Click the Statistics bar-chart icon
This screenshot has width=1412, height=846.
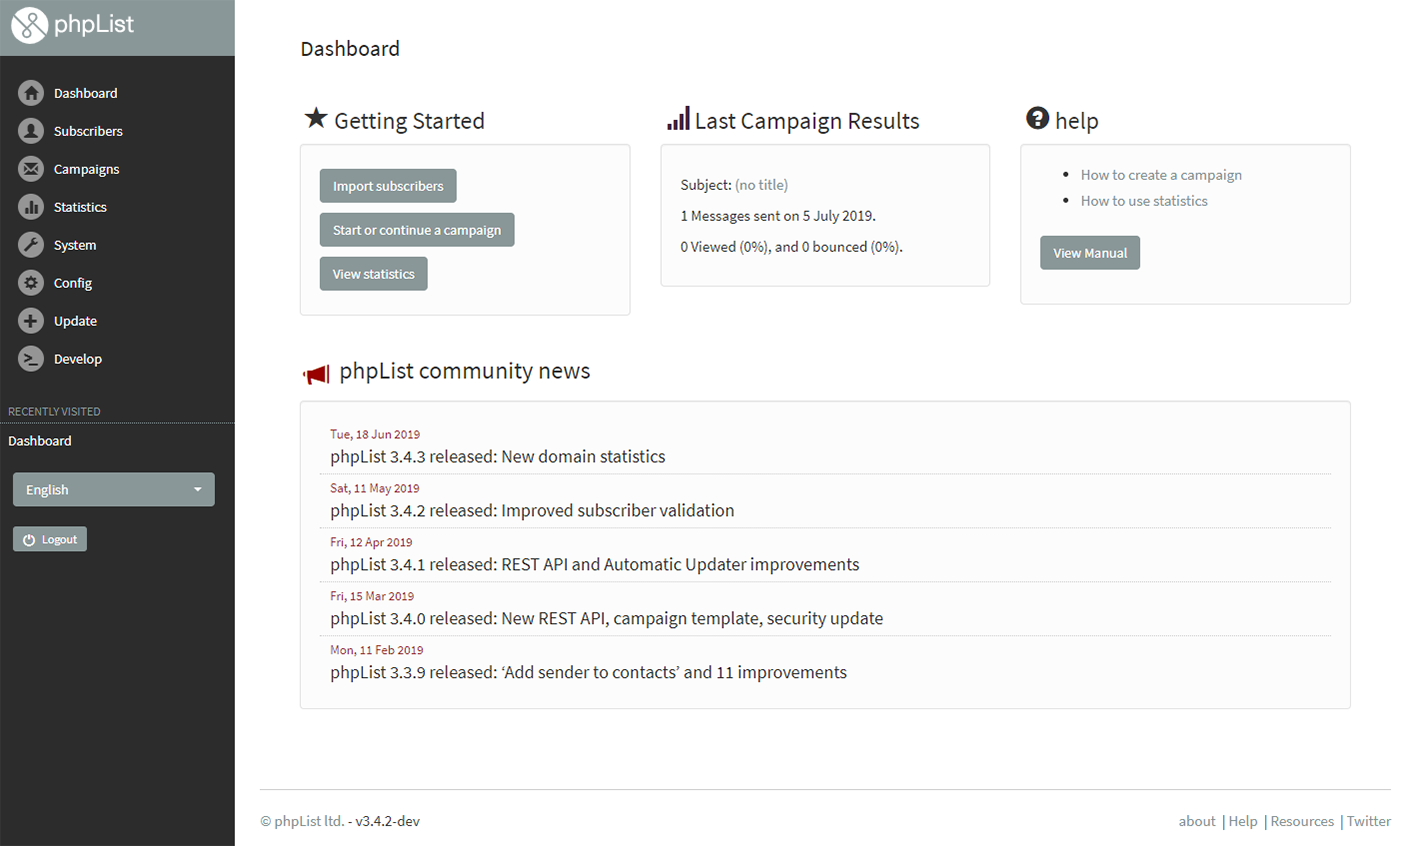click(29, 207)
